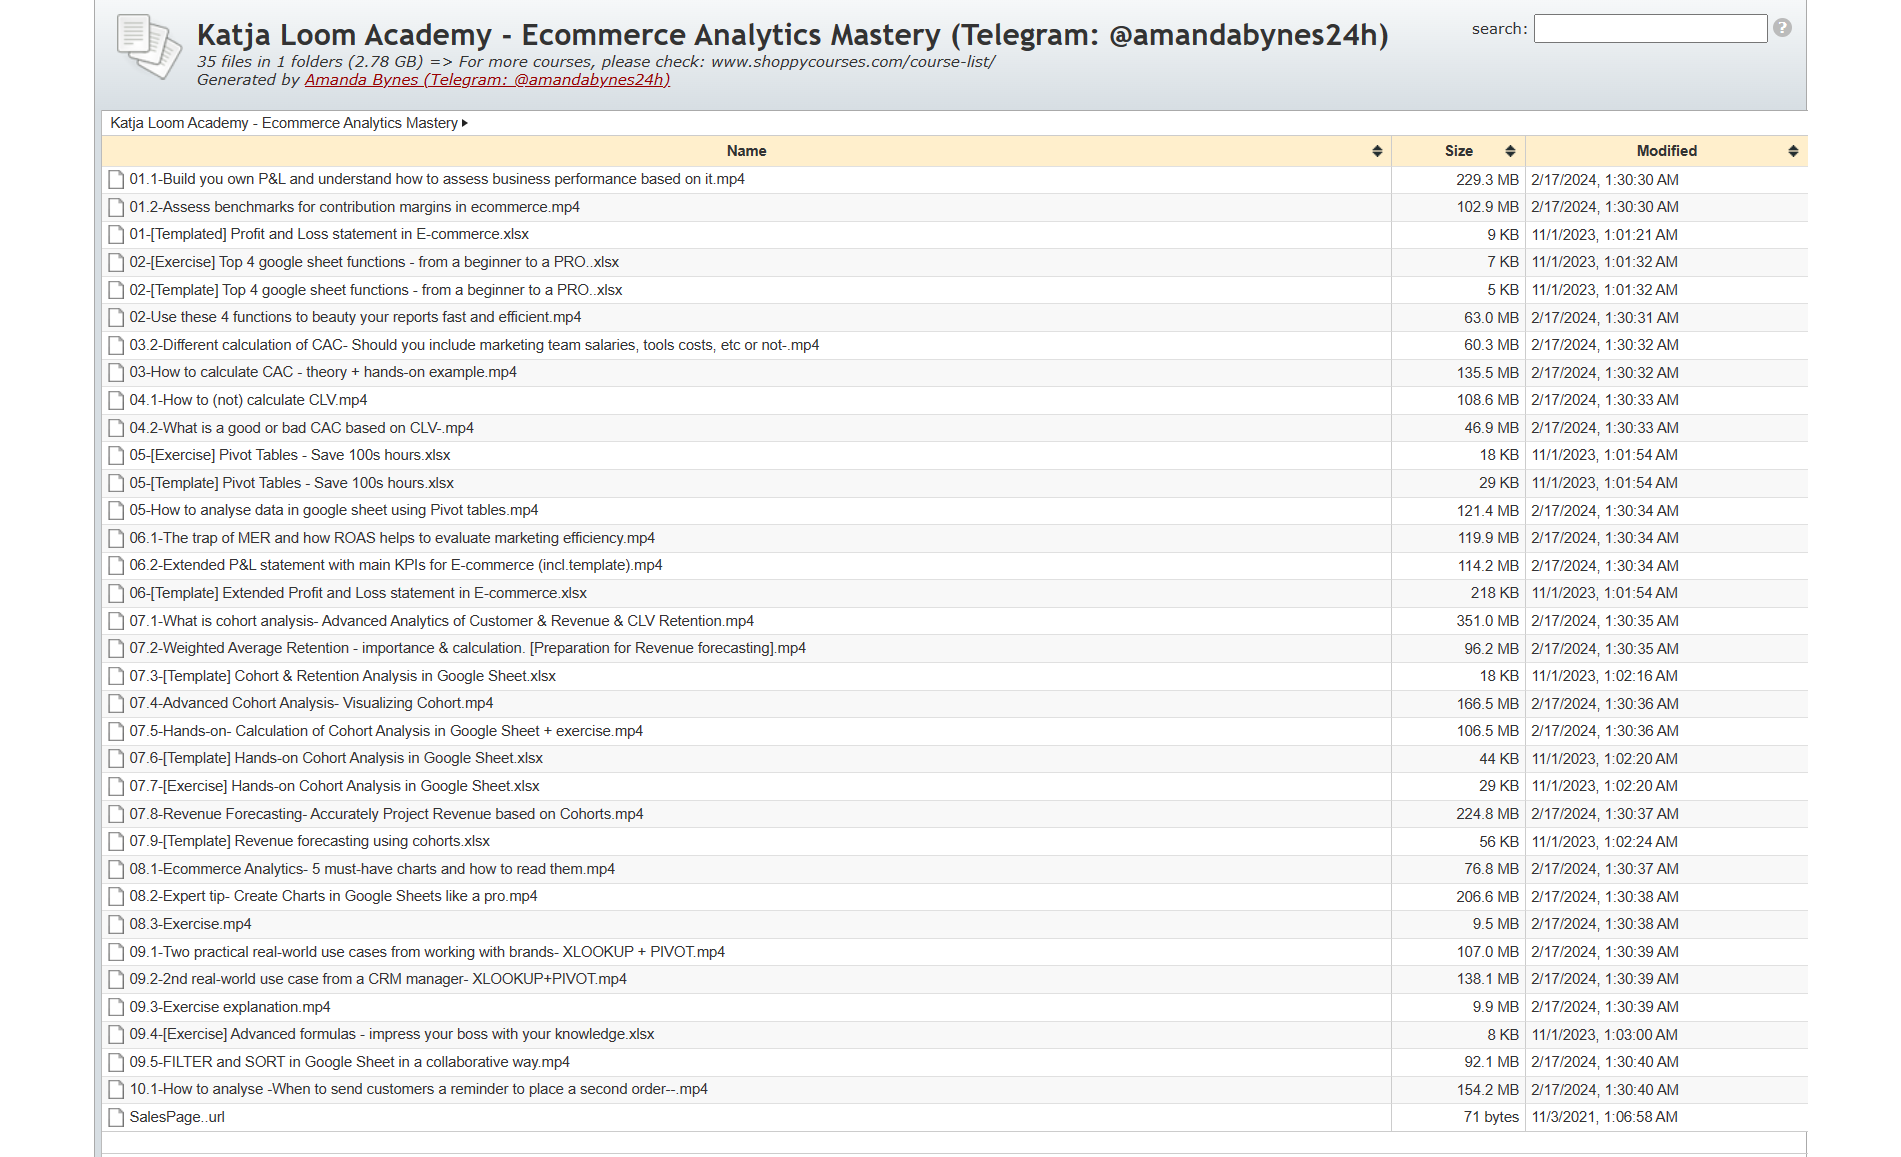Click the documents icon in header
The height and width of the screenshot is (1157, 1901).
click(x=148, y=46)
